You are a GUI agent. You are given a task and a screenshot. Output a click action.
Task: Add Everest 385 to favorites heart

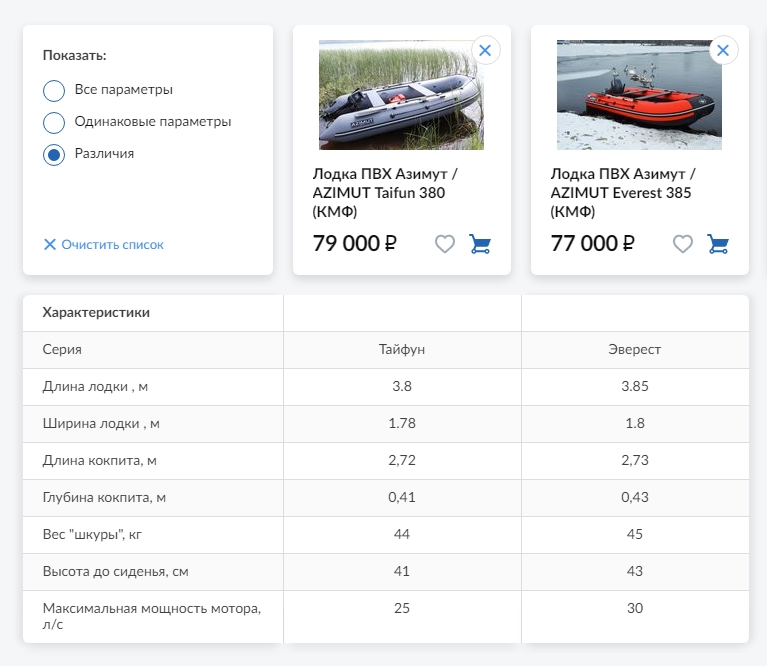[x=682, y=244]
